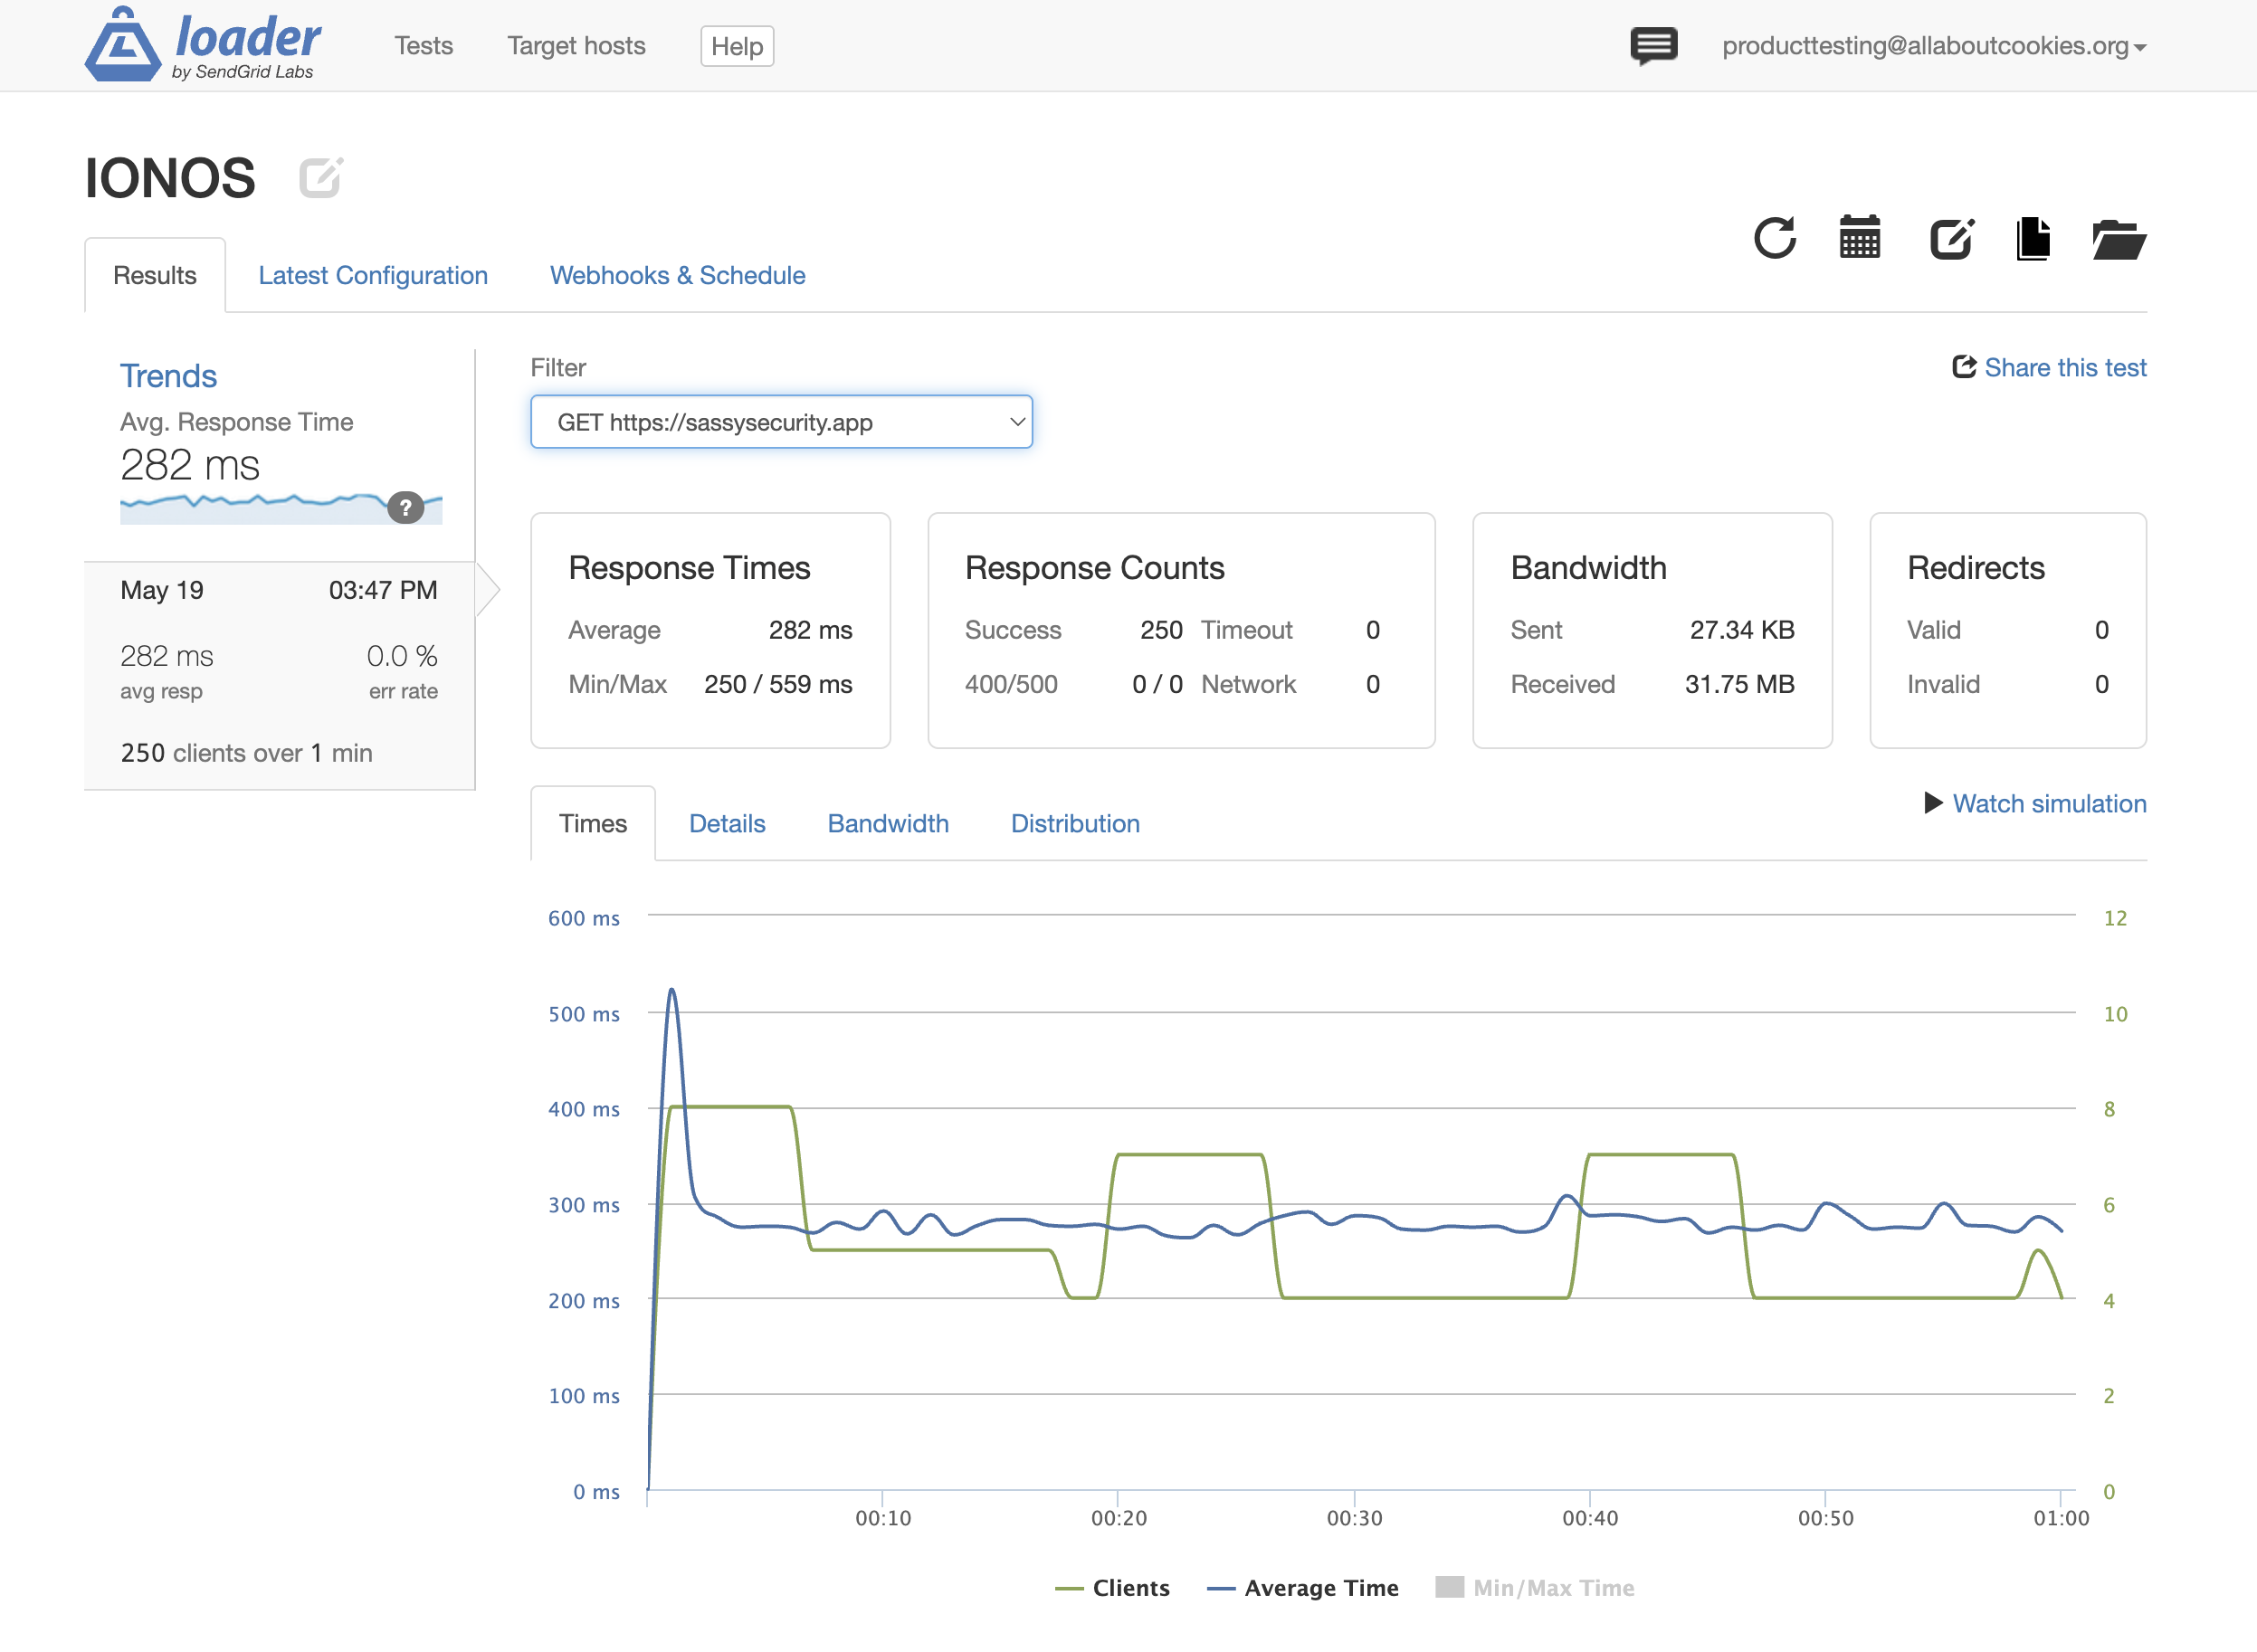Click the 250 clients over 1 min text
The height and width of the screenshot is (1652, 2257).
point(246,753)
